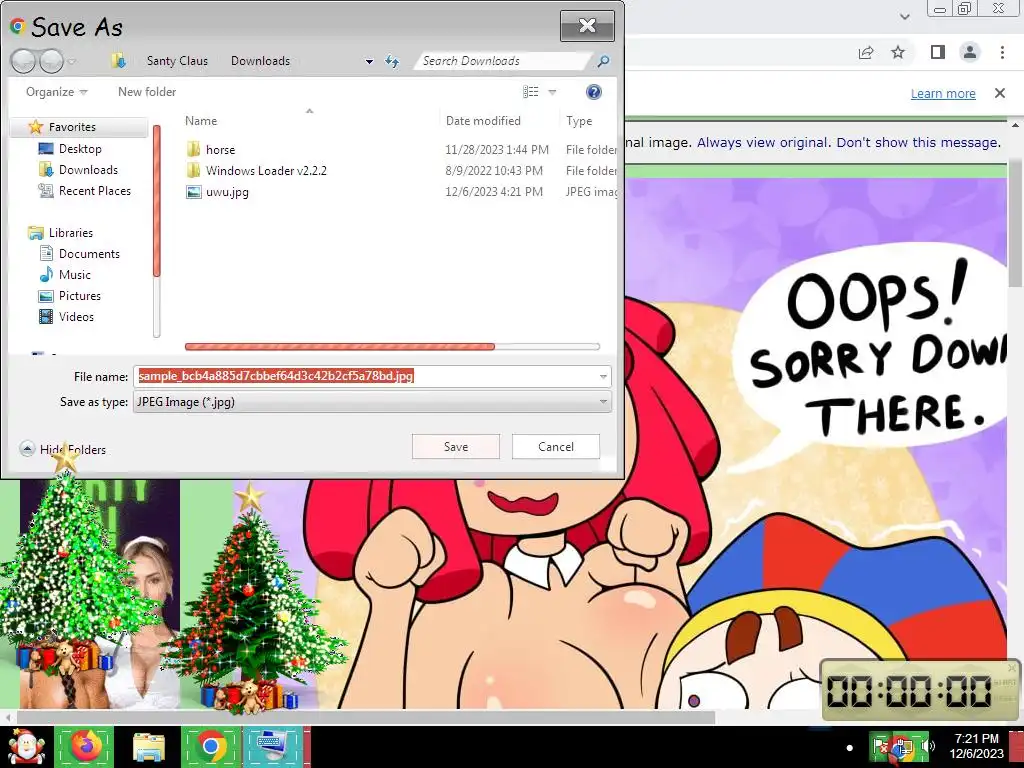This screenshot has height=768, width=1024.
Task: Open the Save As help icon
Action: [x=594, y=92]
